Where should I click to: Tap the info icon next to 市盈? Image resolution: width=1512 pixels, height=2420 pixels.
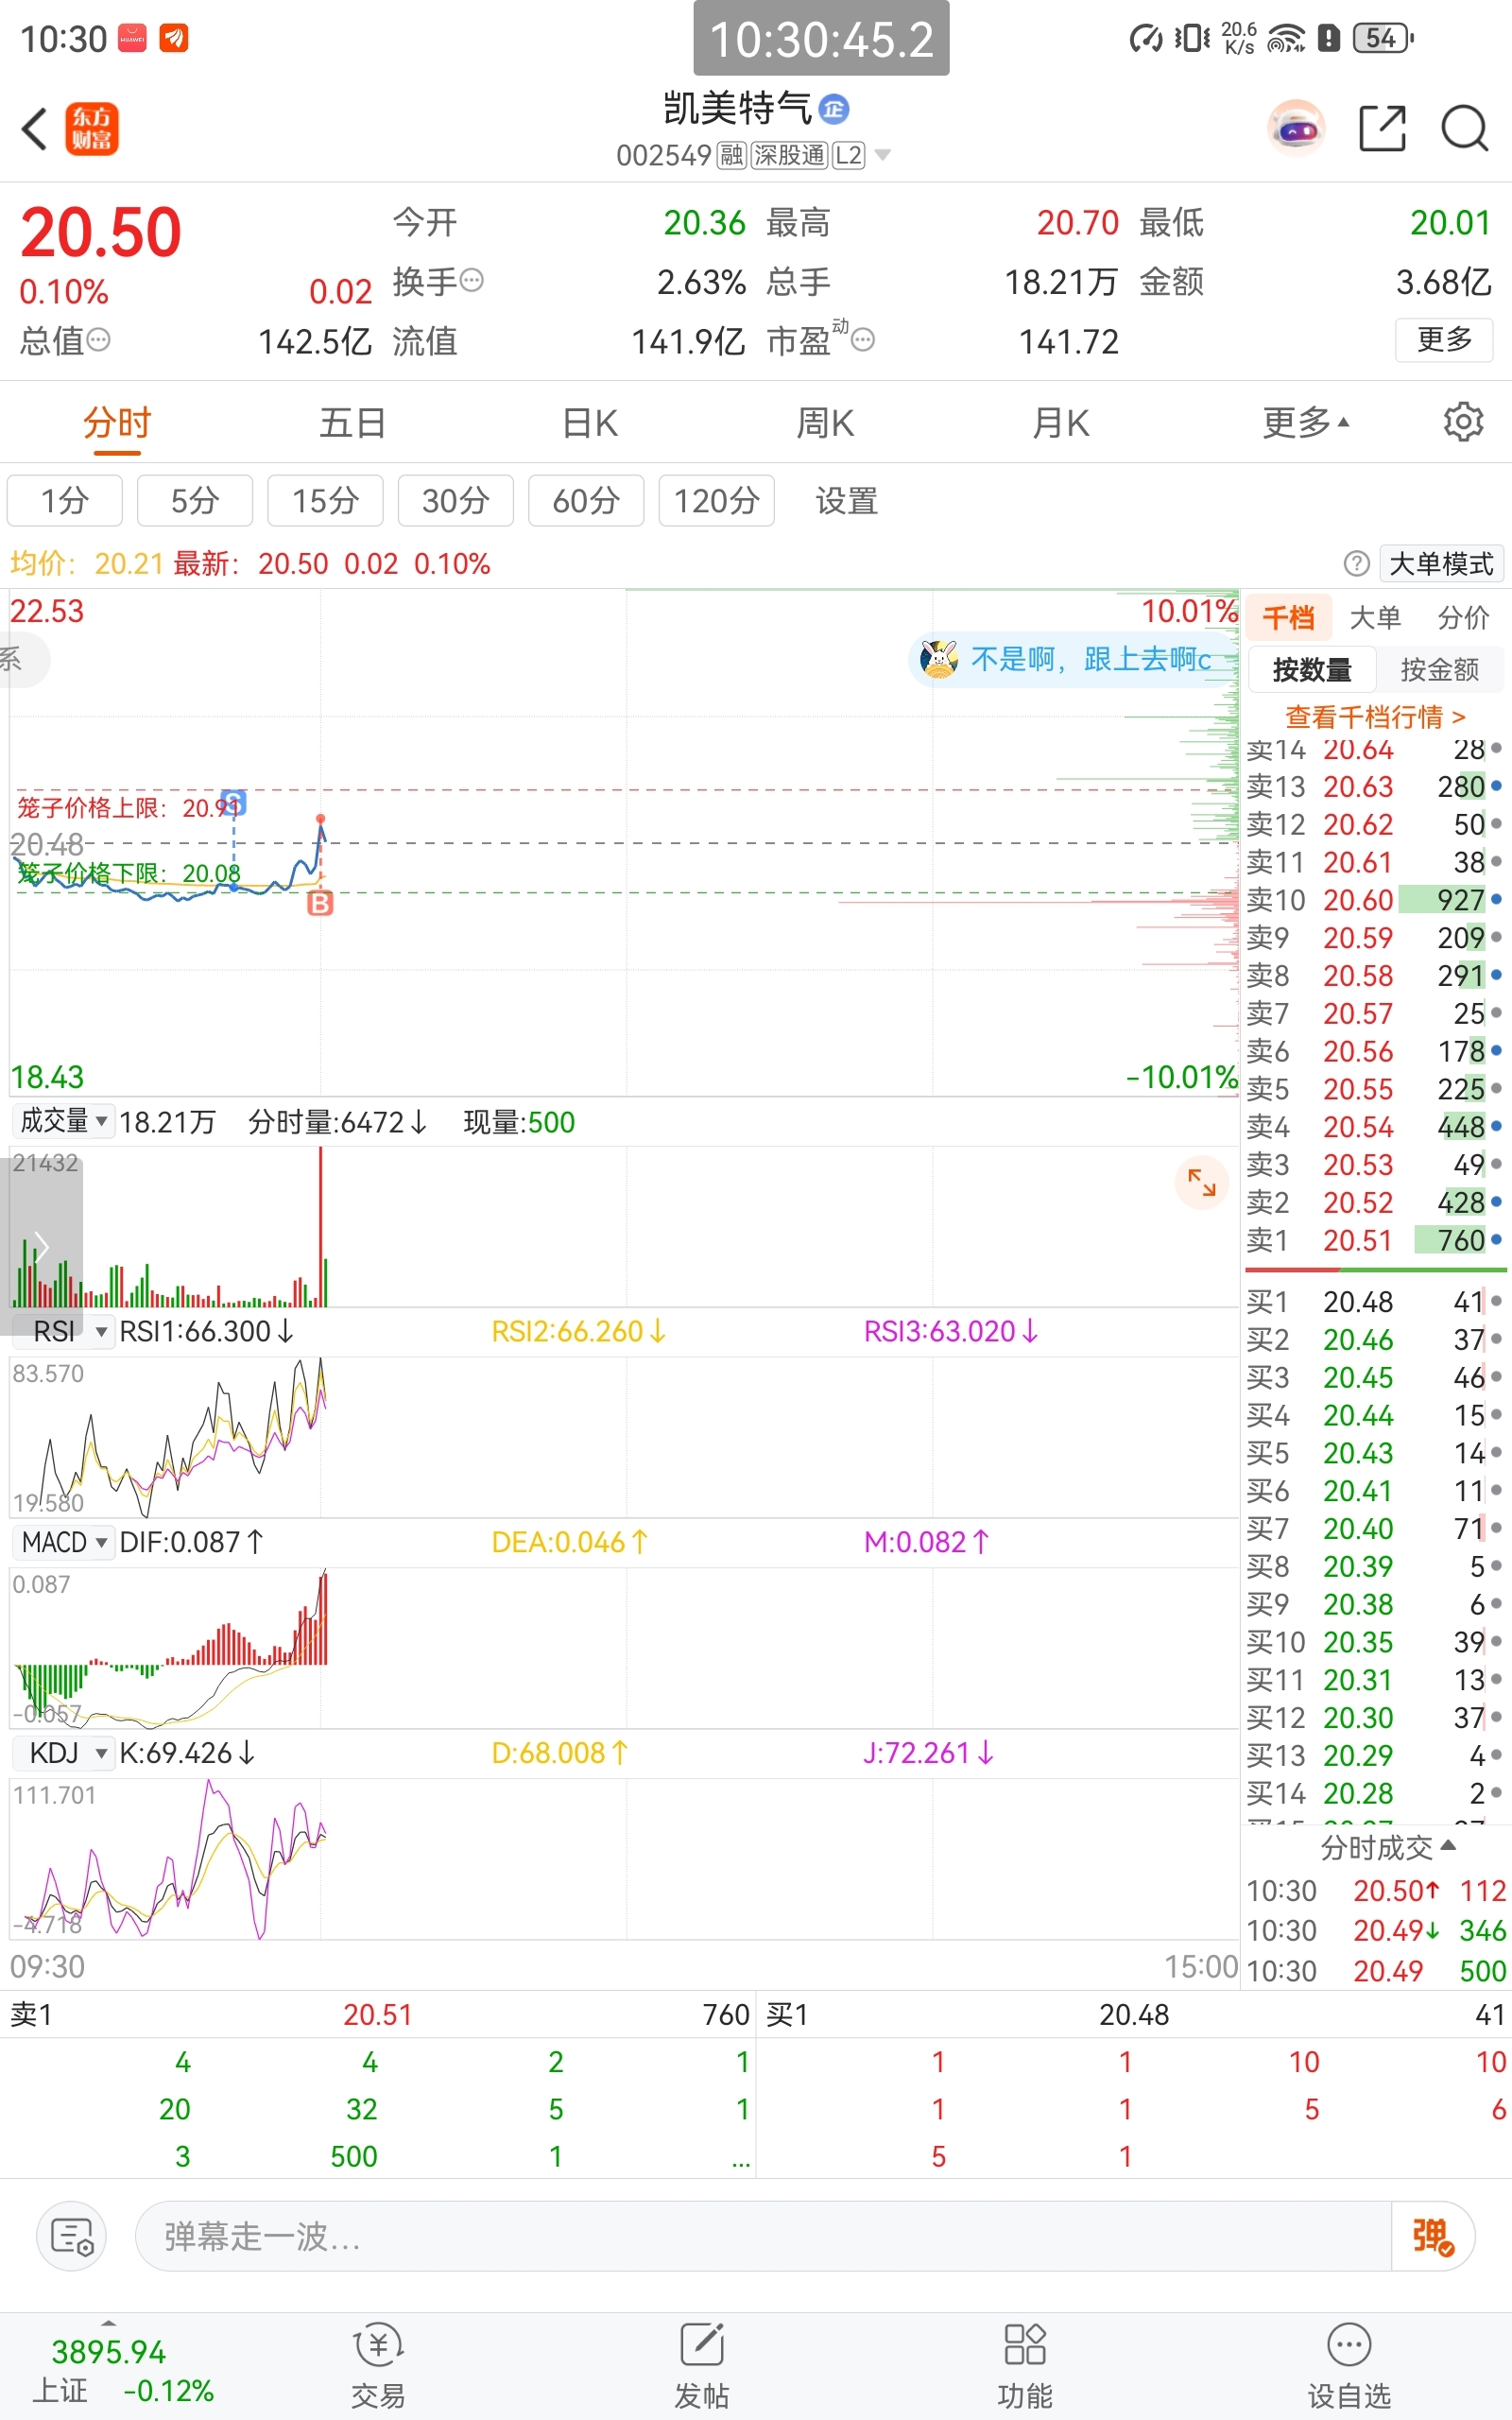coord(863,340)
